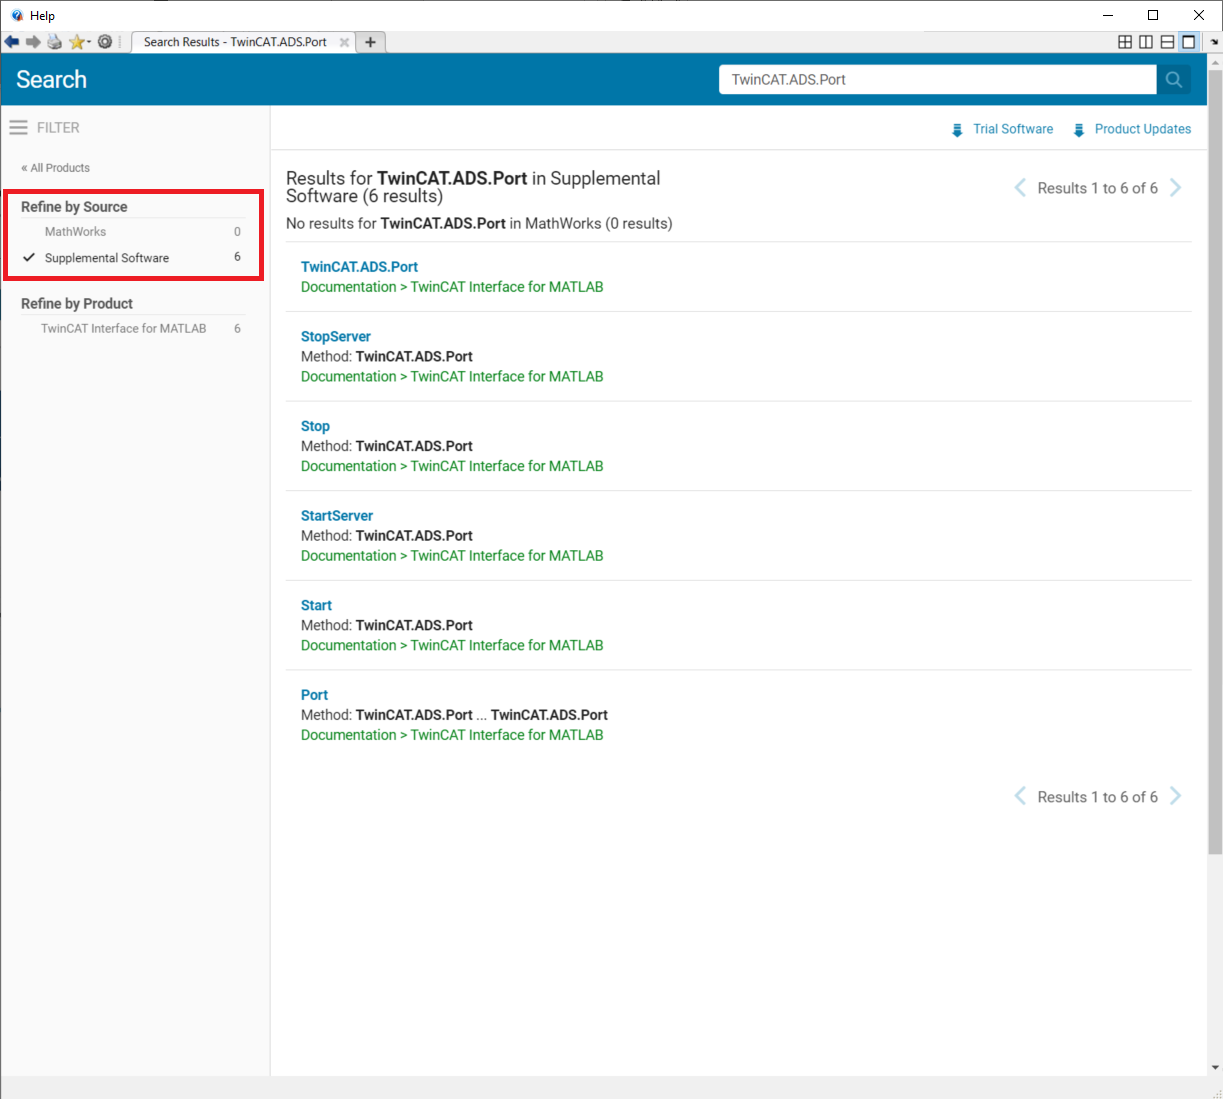Viewport: 1223px width, 1099px height.
Task: Split tabs left and right
Action: point(1146,42)
